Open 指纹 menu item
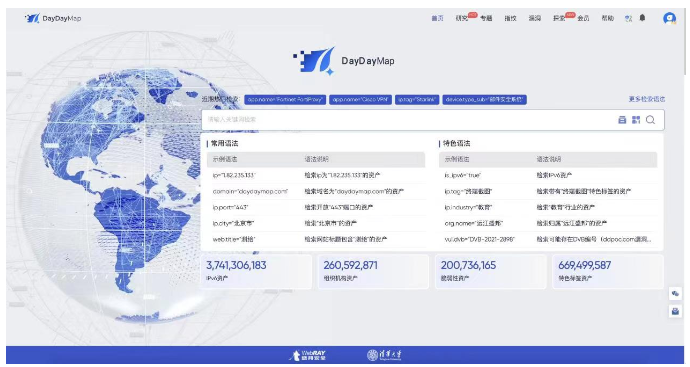This screenshot has width=690, height=367. point(510,18)
